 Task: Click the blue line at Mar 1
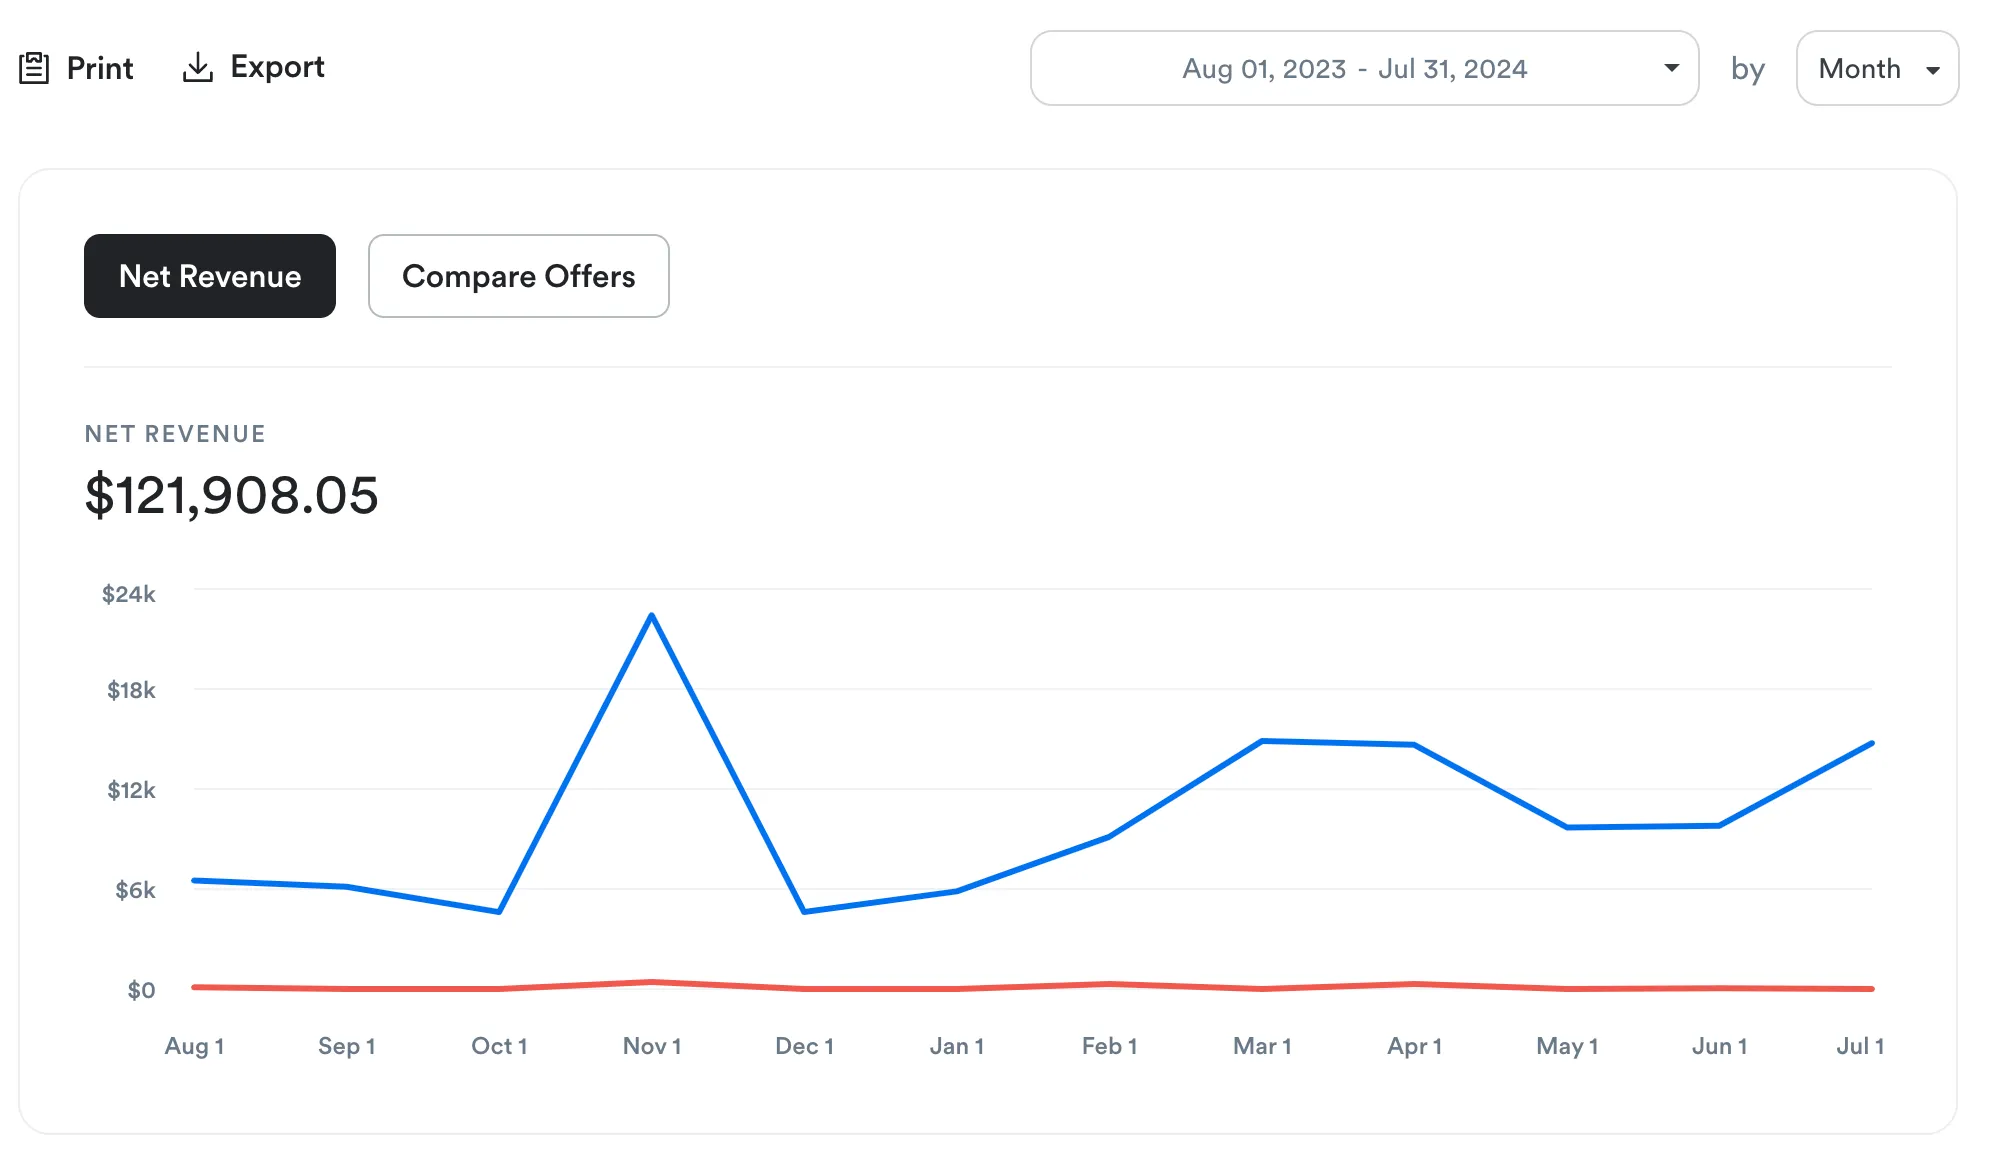pyautogui.click(x=1262, y=741)
